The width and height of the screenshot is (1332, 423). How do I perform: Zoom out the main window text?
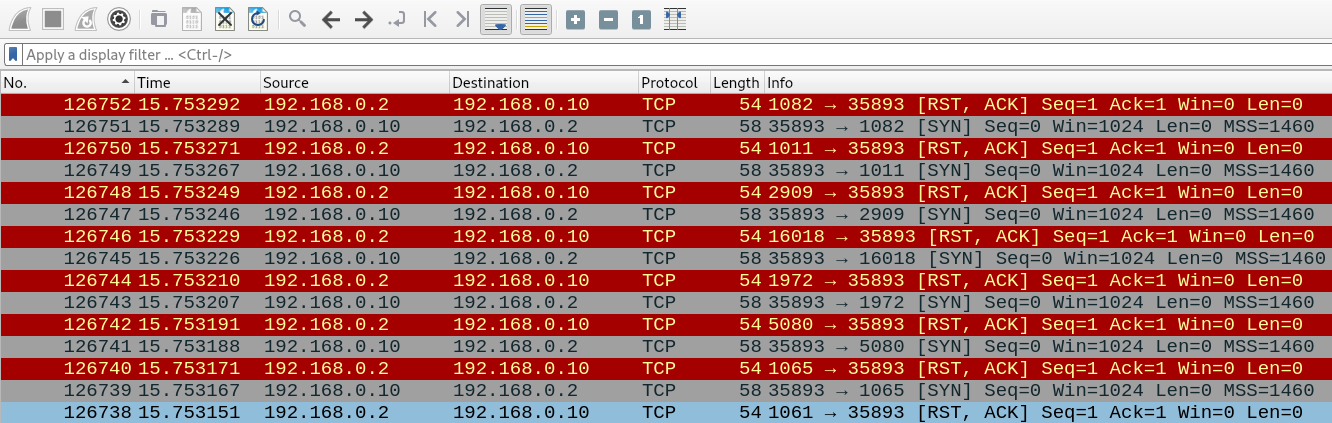click(x=608, y=19)
